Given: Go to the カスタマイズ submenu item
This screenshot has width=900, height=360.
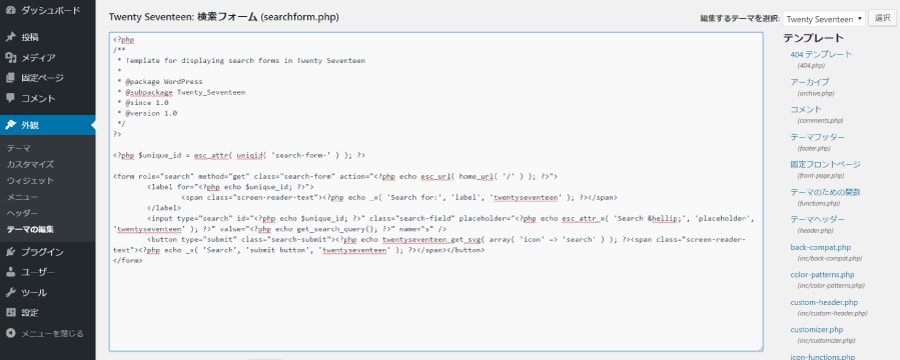Looking at the screenshot, I should 30,164.
